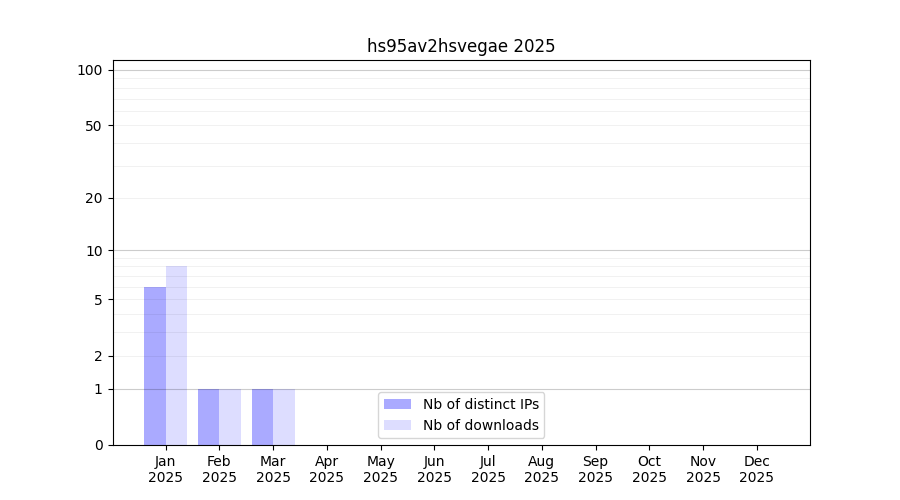Select the February distinct IPs bar
Screen dimensions: 900x500
click(208, 417)
